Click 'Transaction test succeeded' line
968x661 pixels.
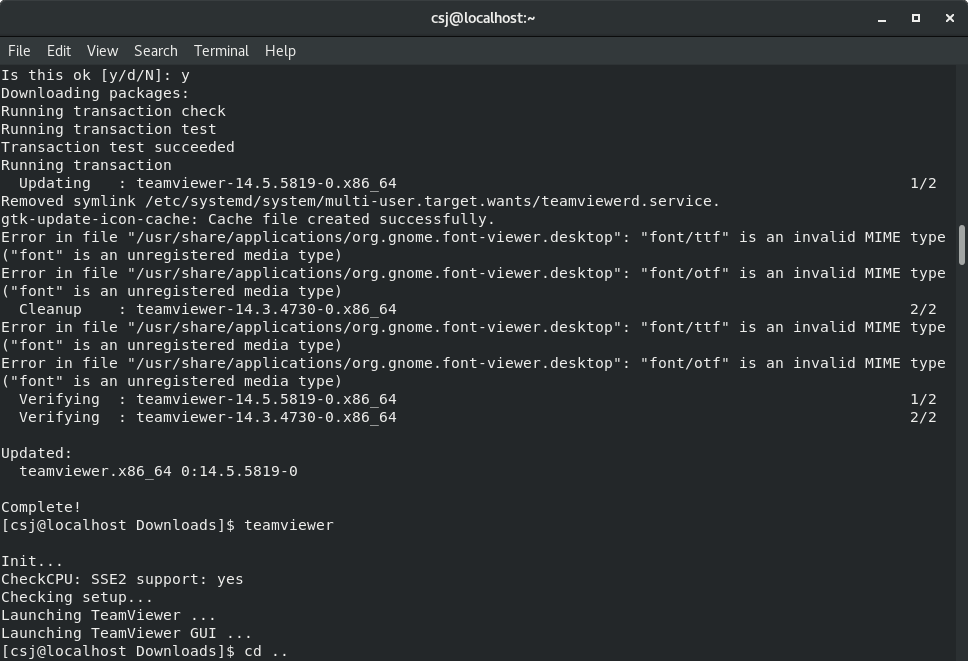(x=118, y=147)
